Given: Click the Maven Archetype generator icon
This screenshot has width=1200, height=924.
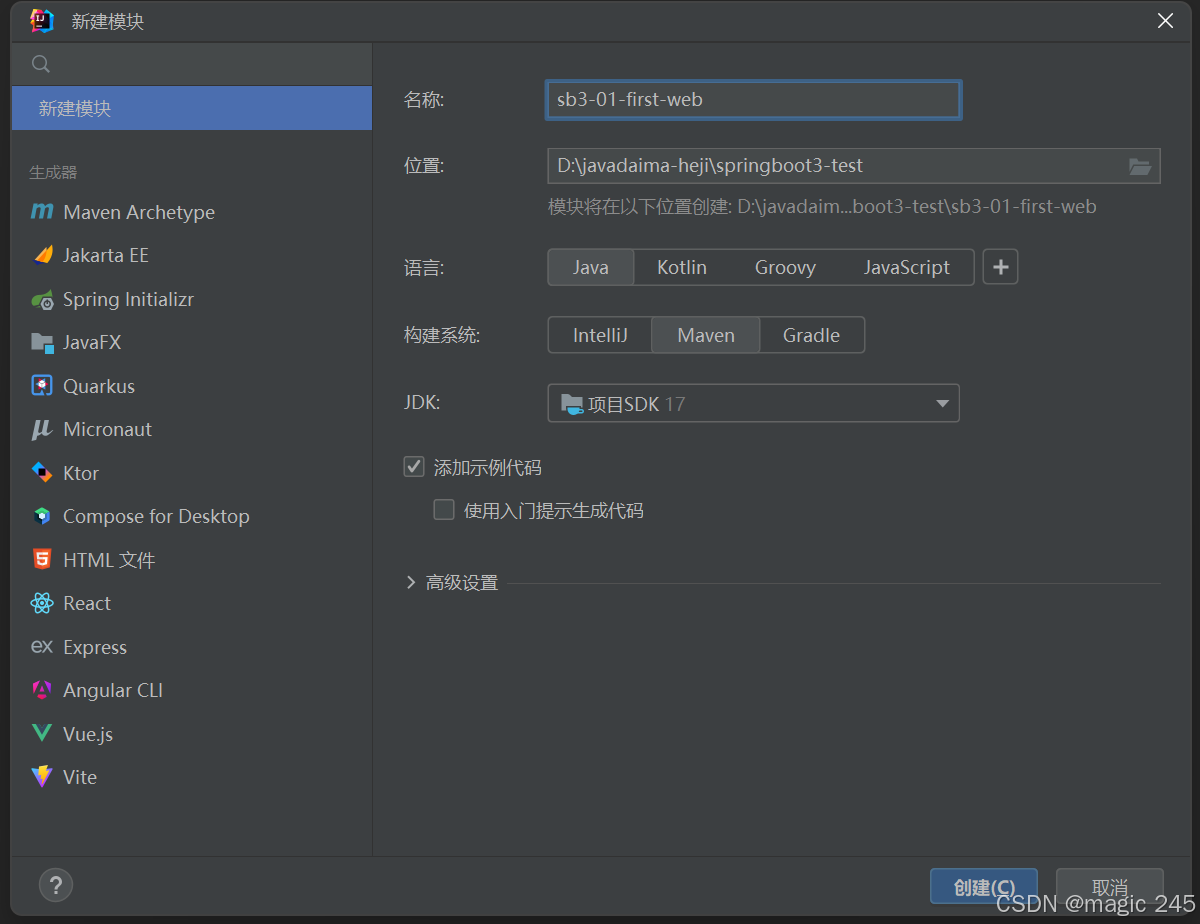Looking at the screenshot, I should click(42, 212).
